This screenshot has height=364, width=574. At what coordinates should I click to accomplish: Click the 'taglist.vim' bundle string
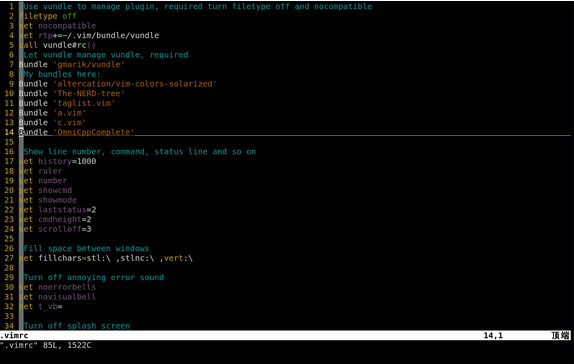(84, 103)
